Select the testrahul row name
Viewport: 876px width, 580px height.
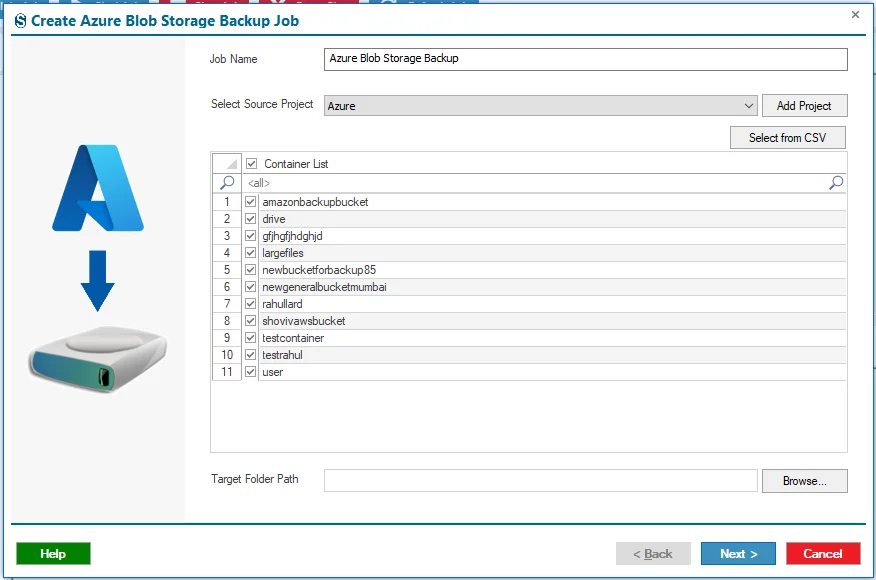click(x=282, y=355)
